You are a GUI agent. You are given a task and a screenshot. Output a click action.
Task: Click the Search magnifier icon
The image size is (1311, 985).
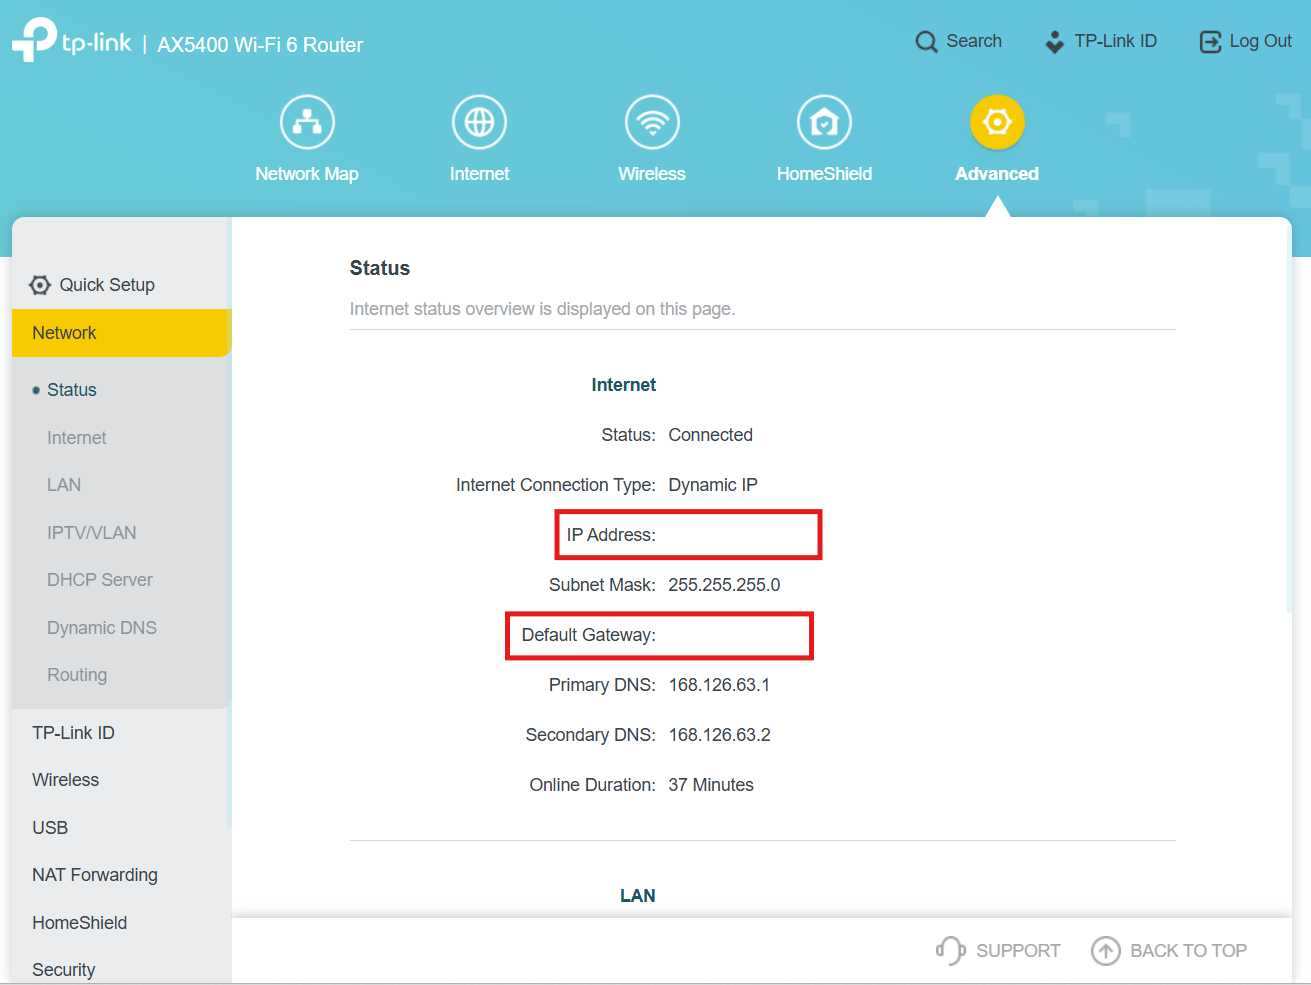(x=927, y=42)
